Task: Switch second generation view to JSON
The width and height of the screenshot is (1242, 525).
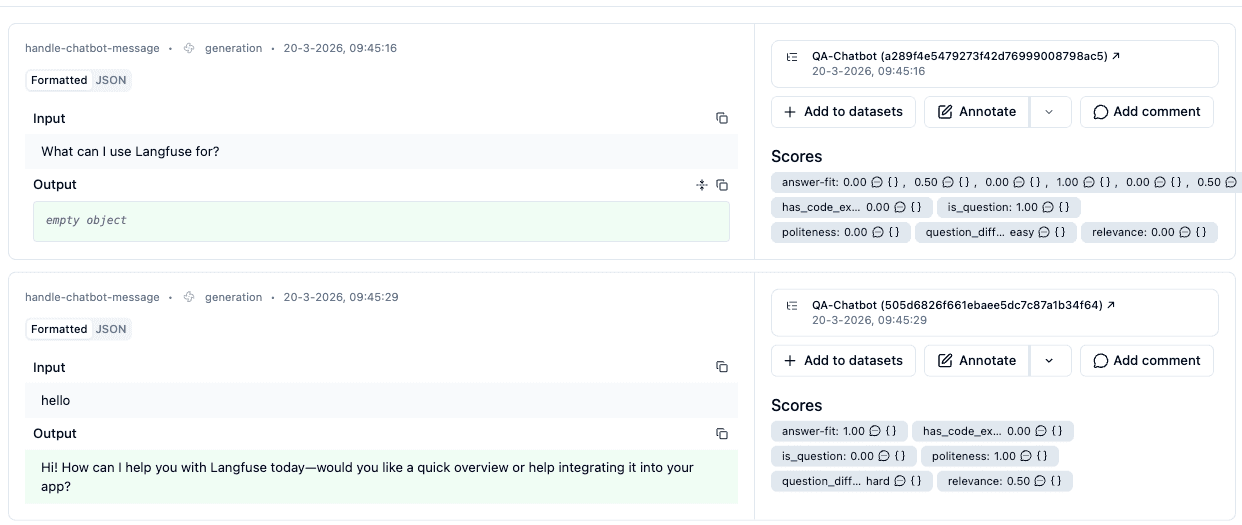Action: click(x=111, y=329)
